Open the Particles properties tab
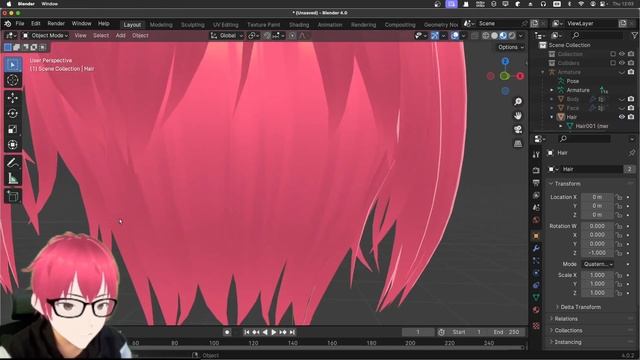640x360 pixels. [x=536, y=261]
